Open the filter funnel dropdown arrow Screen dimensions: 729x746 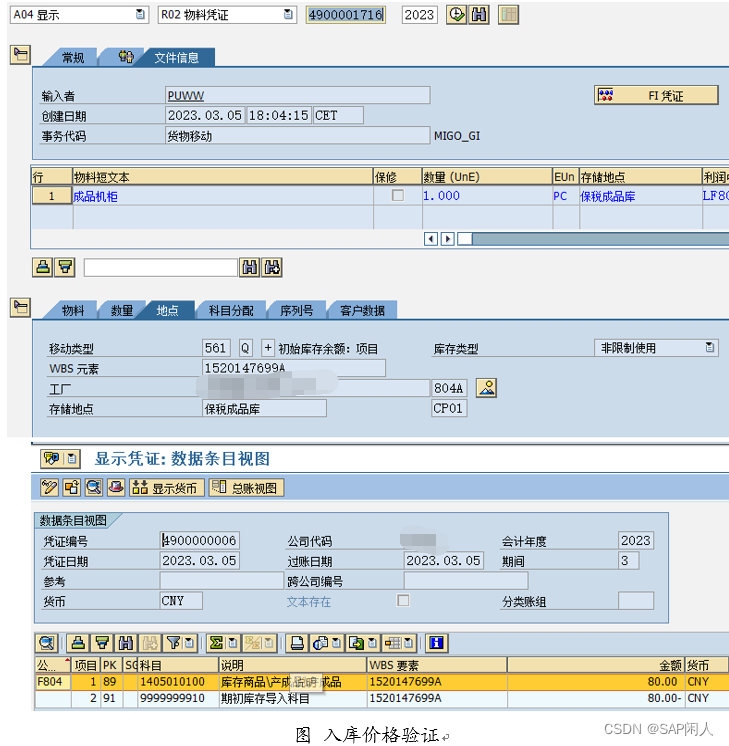point(189,643)
